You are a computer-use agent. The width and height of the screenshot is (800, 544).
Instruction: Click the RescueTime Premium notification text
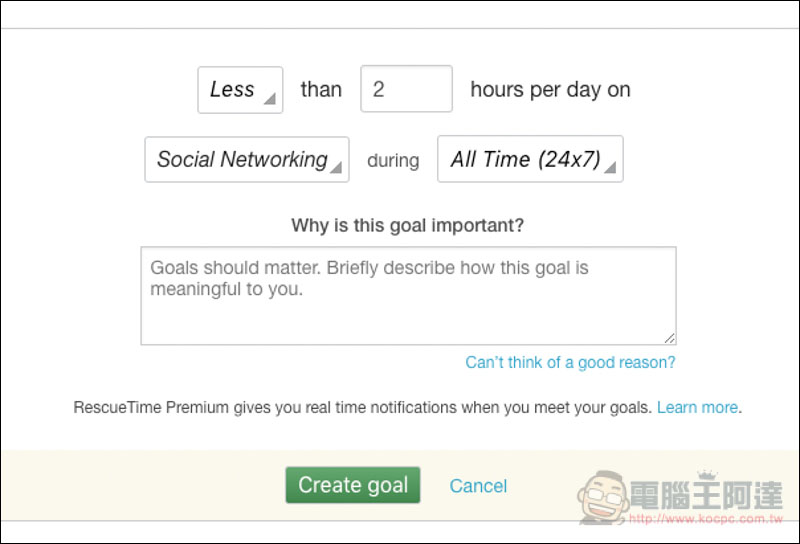click(363, 407)
